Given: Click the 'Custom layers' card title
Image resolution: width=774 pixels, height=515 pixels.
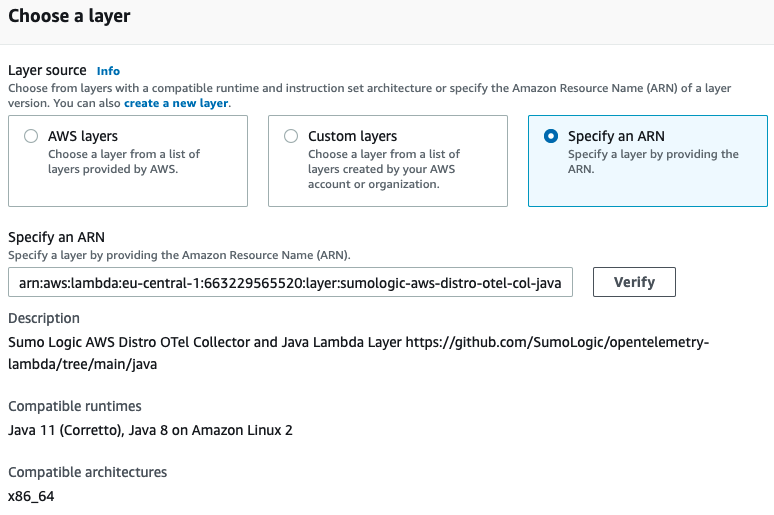Looking at the screenshot, I should pos(352,136).
